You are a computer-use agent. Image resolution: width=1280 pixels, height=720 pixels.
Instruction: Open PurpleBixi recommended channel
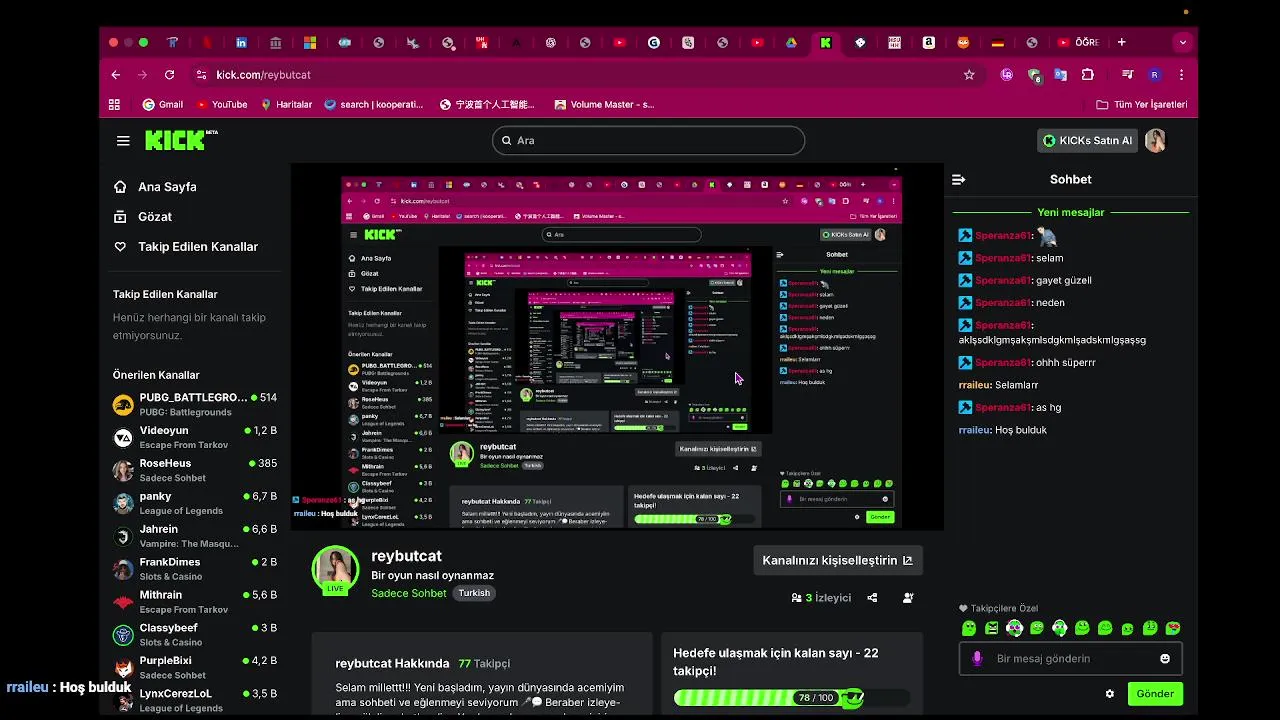point(195,667)
